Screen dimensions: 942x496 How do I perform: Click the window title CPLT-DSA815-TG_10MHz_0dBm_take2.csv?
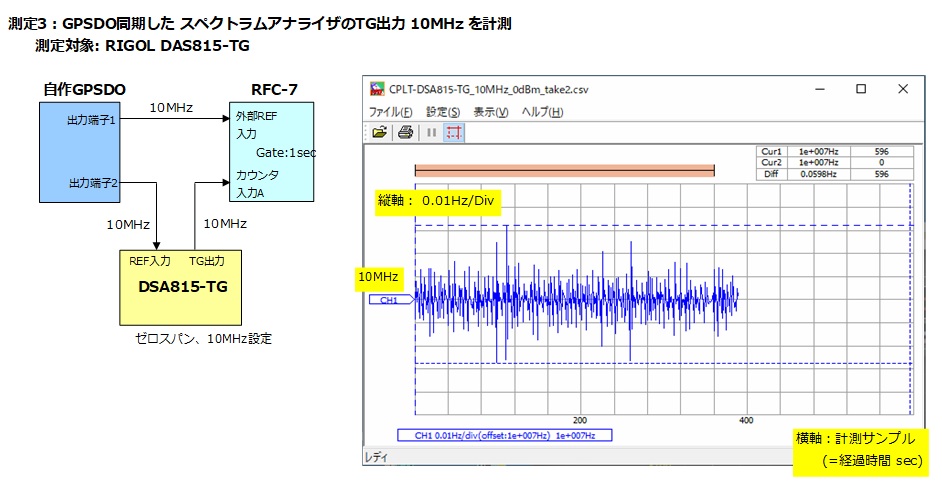tap(488, 89)
